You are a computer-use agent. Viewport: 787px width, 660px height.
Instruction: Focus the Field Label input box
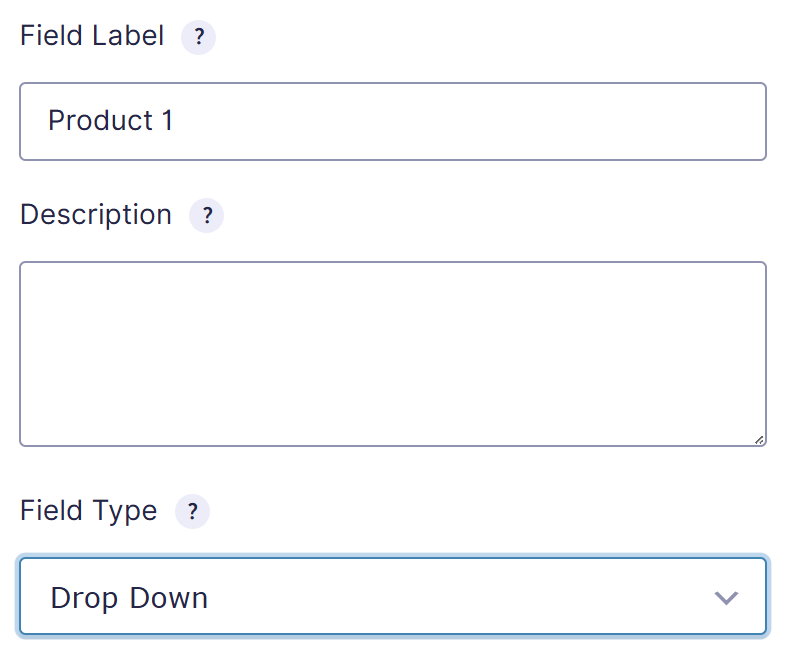pyautogui.click(x=393, y=121)
